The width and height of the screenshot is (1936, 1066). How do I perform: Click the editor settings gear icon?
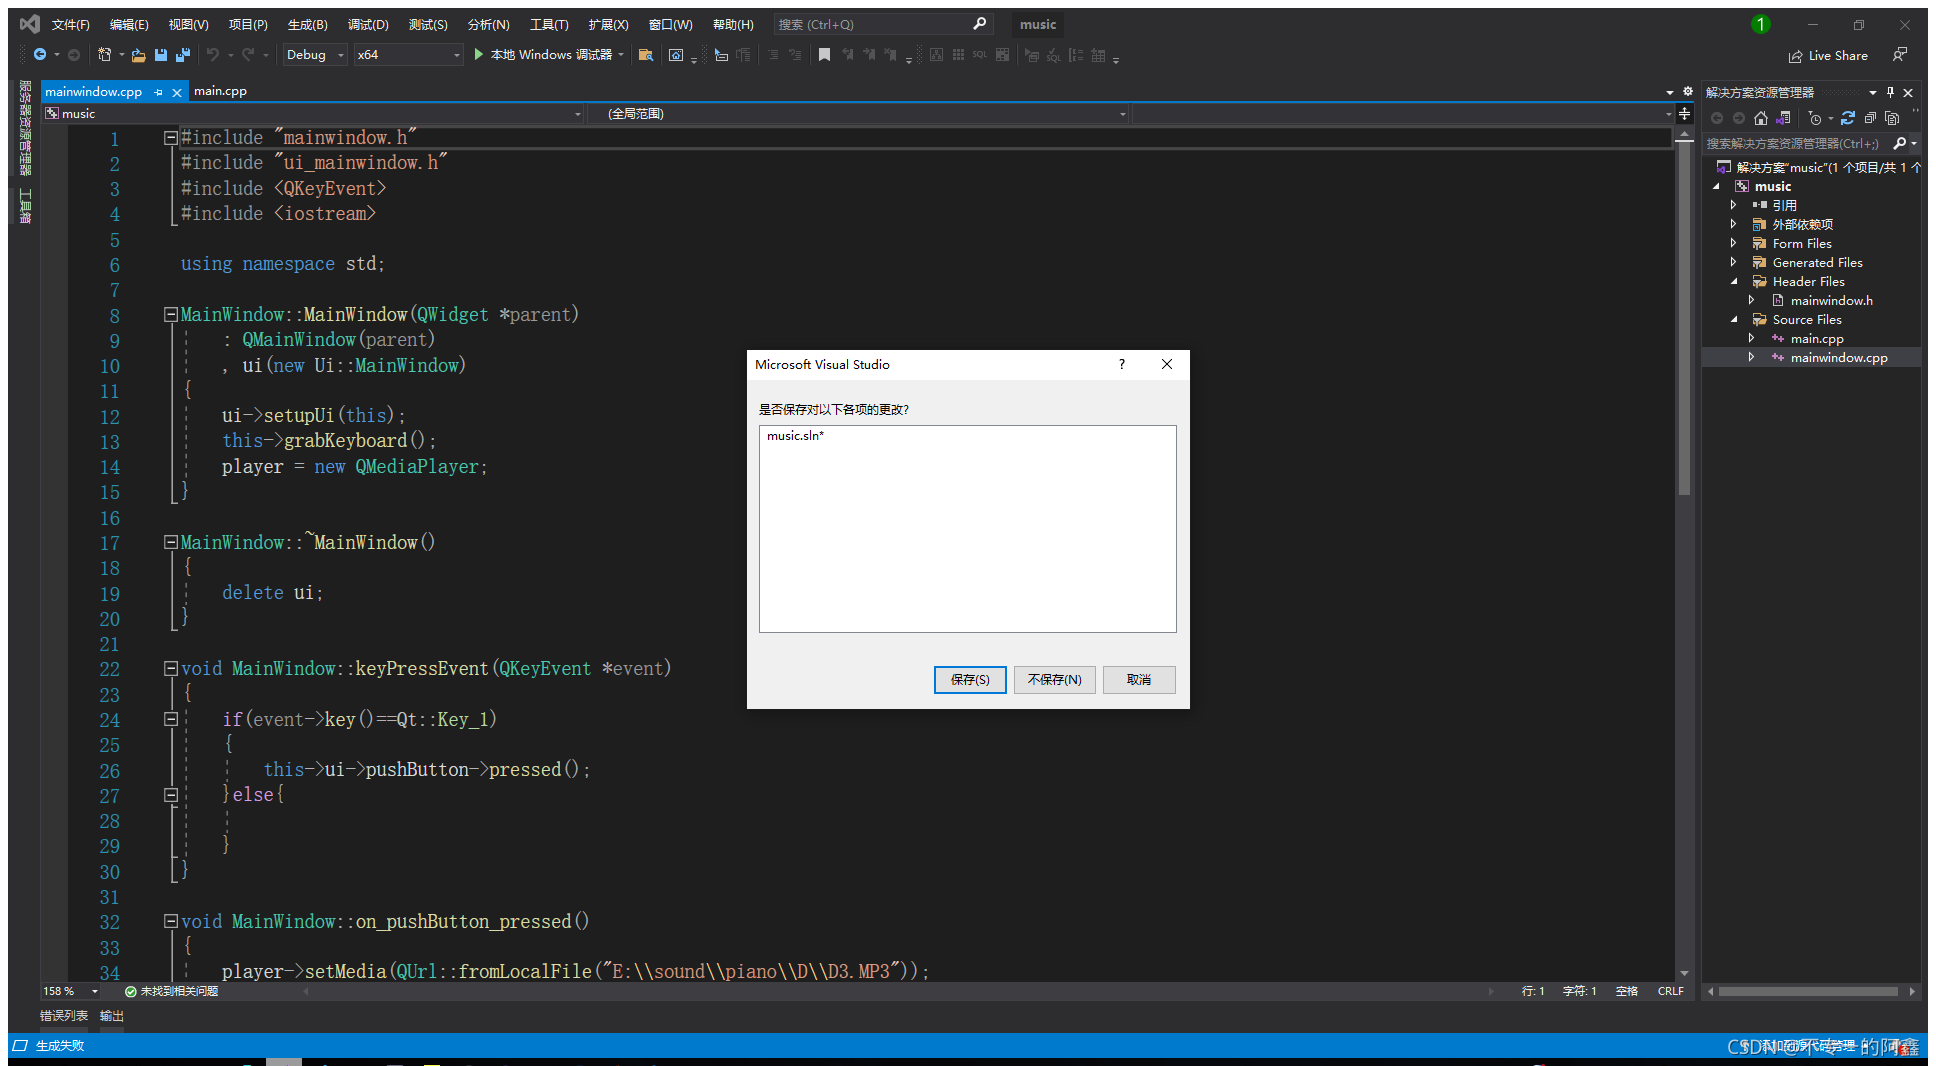(x=1688, y=91)
